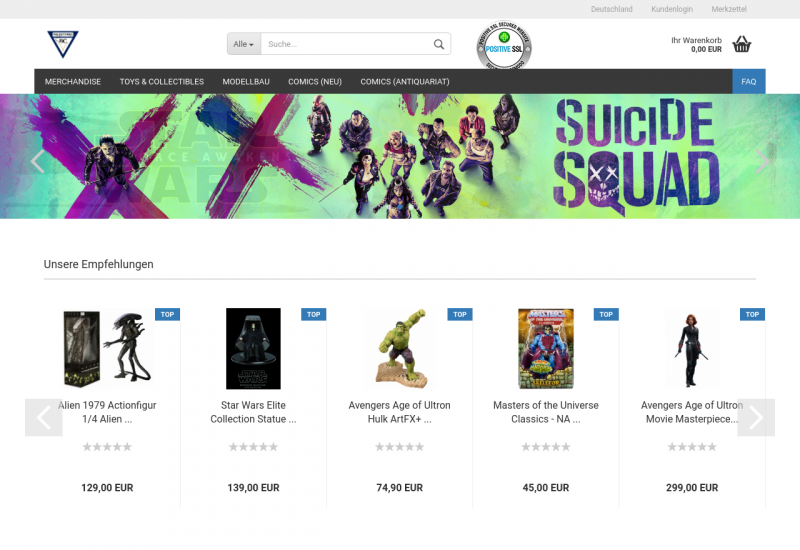Open the Merchandise menu
This screenshot has height=550, width=800.
click(73, 81)
